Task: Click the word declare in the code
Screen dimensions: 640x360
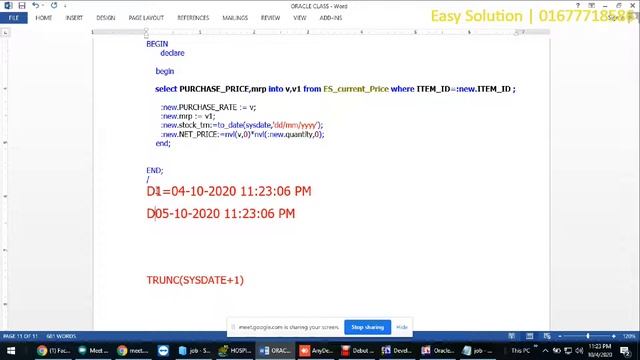Action: 172,53
